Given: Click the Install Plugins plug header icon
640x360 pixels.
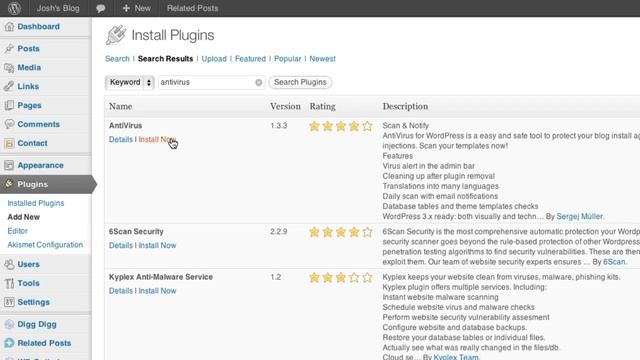Looking at the screenshot, I should (116, 35).
